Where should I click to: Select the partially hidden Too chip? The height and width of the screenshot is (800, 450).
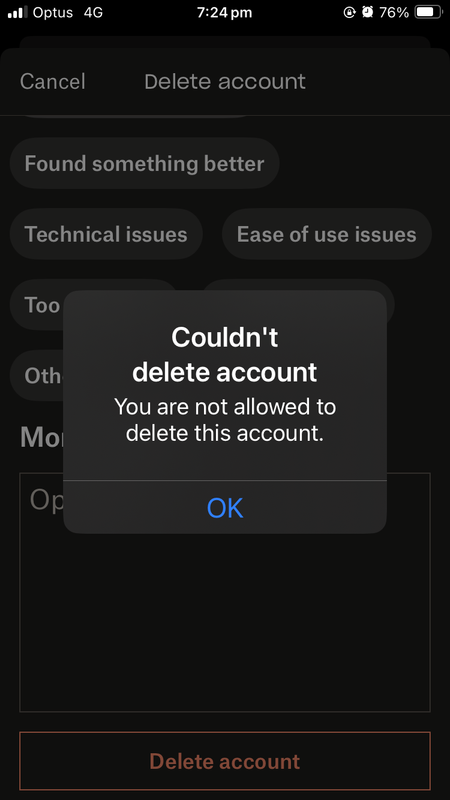click(x=37, y=305)
